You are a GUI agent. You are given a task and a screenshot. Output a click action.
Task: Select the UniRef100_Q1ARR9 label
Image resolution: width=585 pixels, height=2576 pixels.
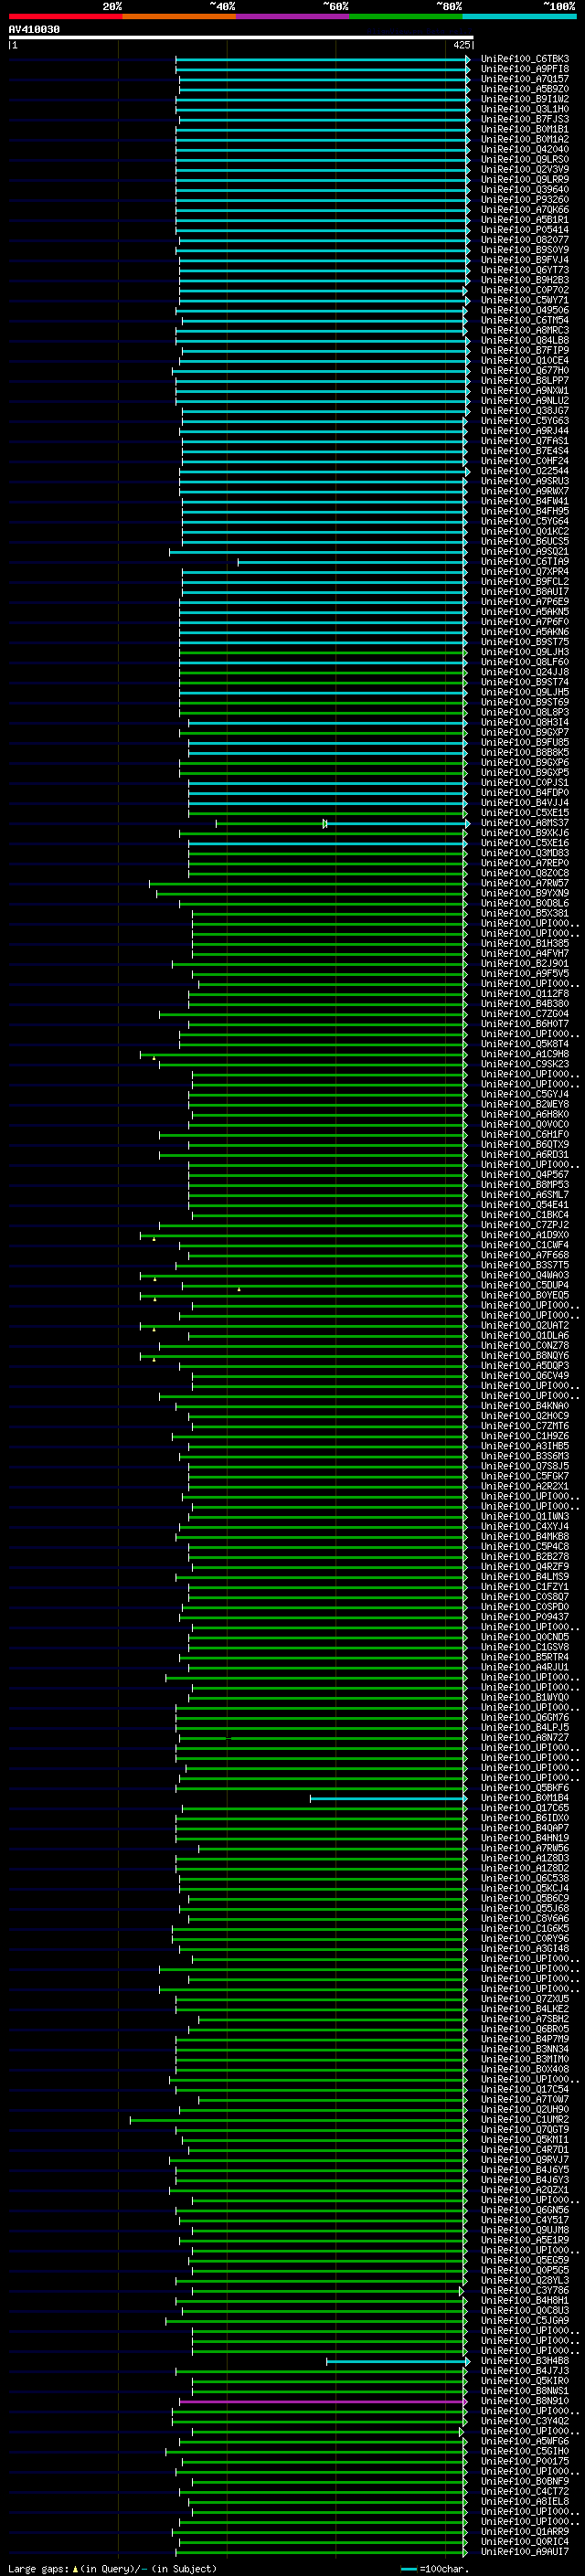524,2532
